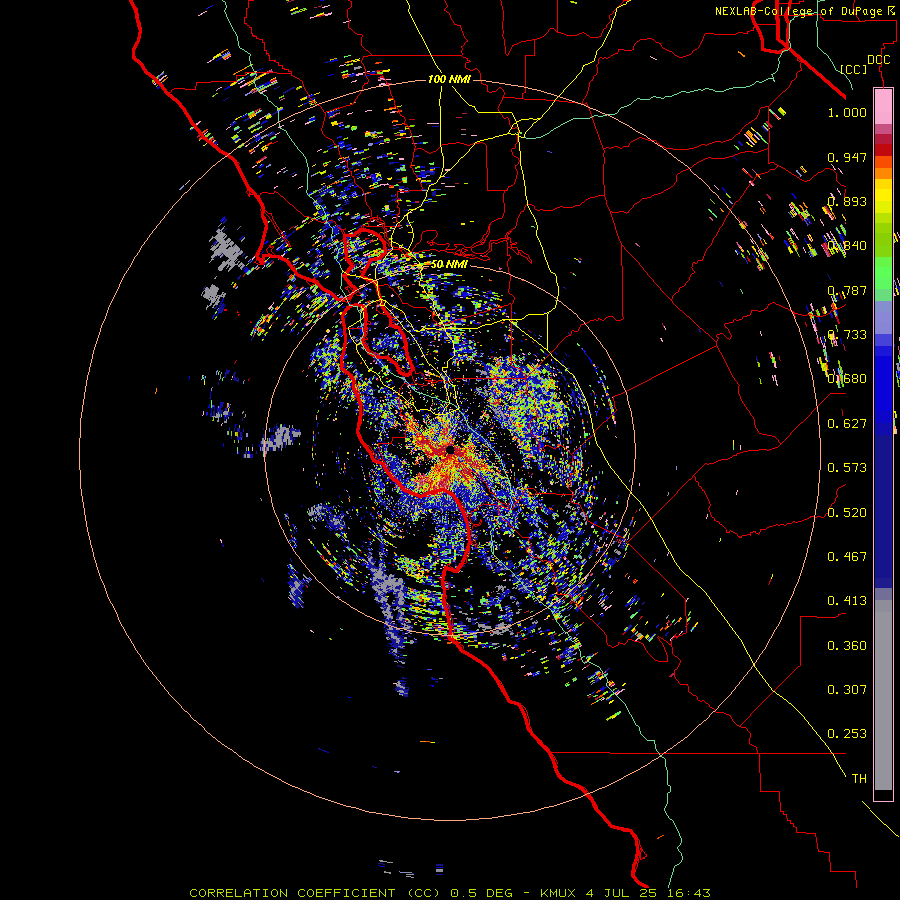Image resolution: width=900 pixels, height=900 pixels.
Task: Click the 0.840 scale value
Action: [847, 246]
